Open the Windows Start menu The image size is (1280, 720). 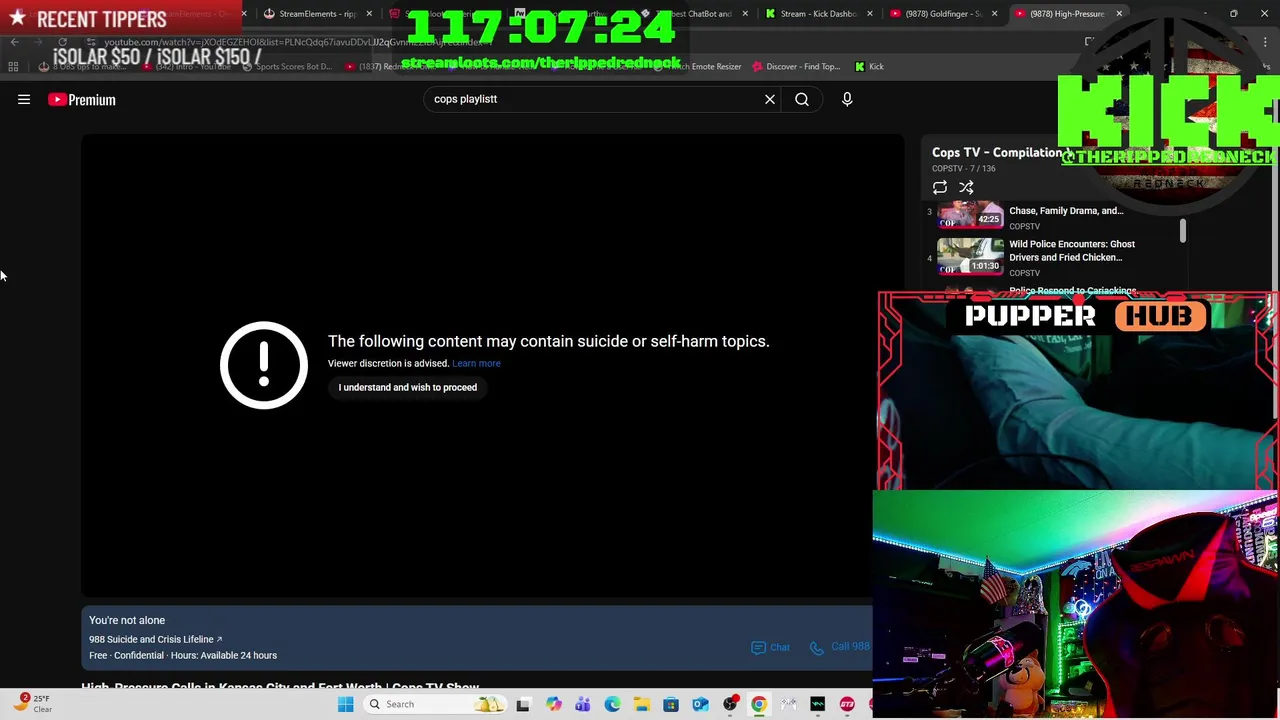click(x=345, y=704)
